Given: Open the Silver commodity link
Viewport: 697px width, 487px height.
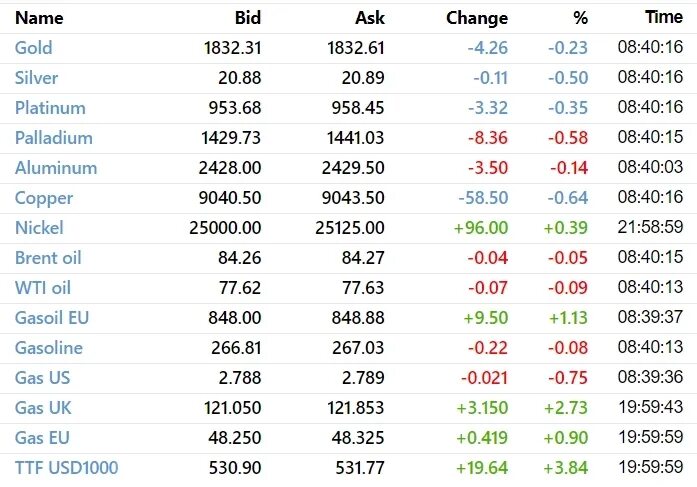Looking at the screenshot, I should (36, 78).
